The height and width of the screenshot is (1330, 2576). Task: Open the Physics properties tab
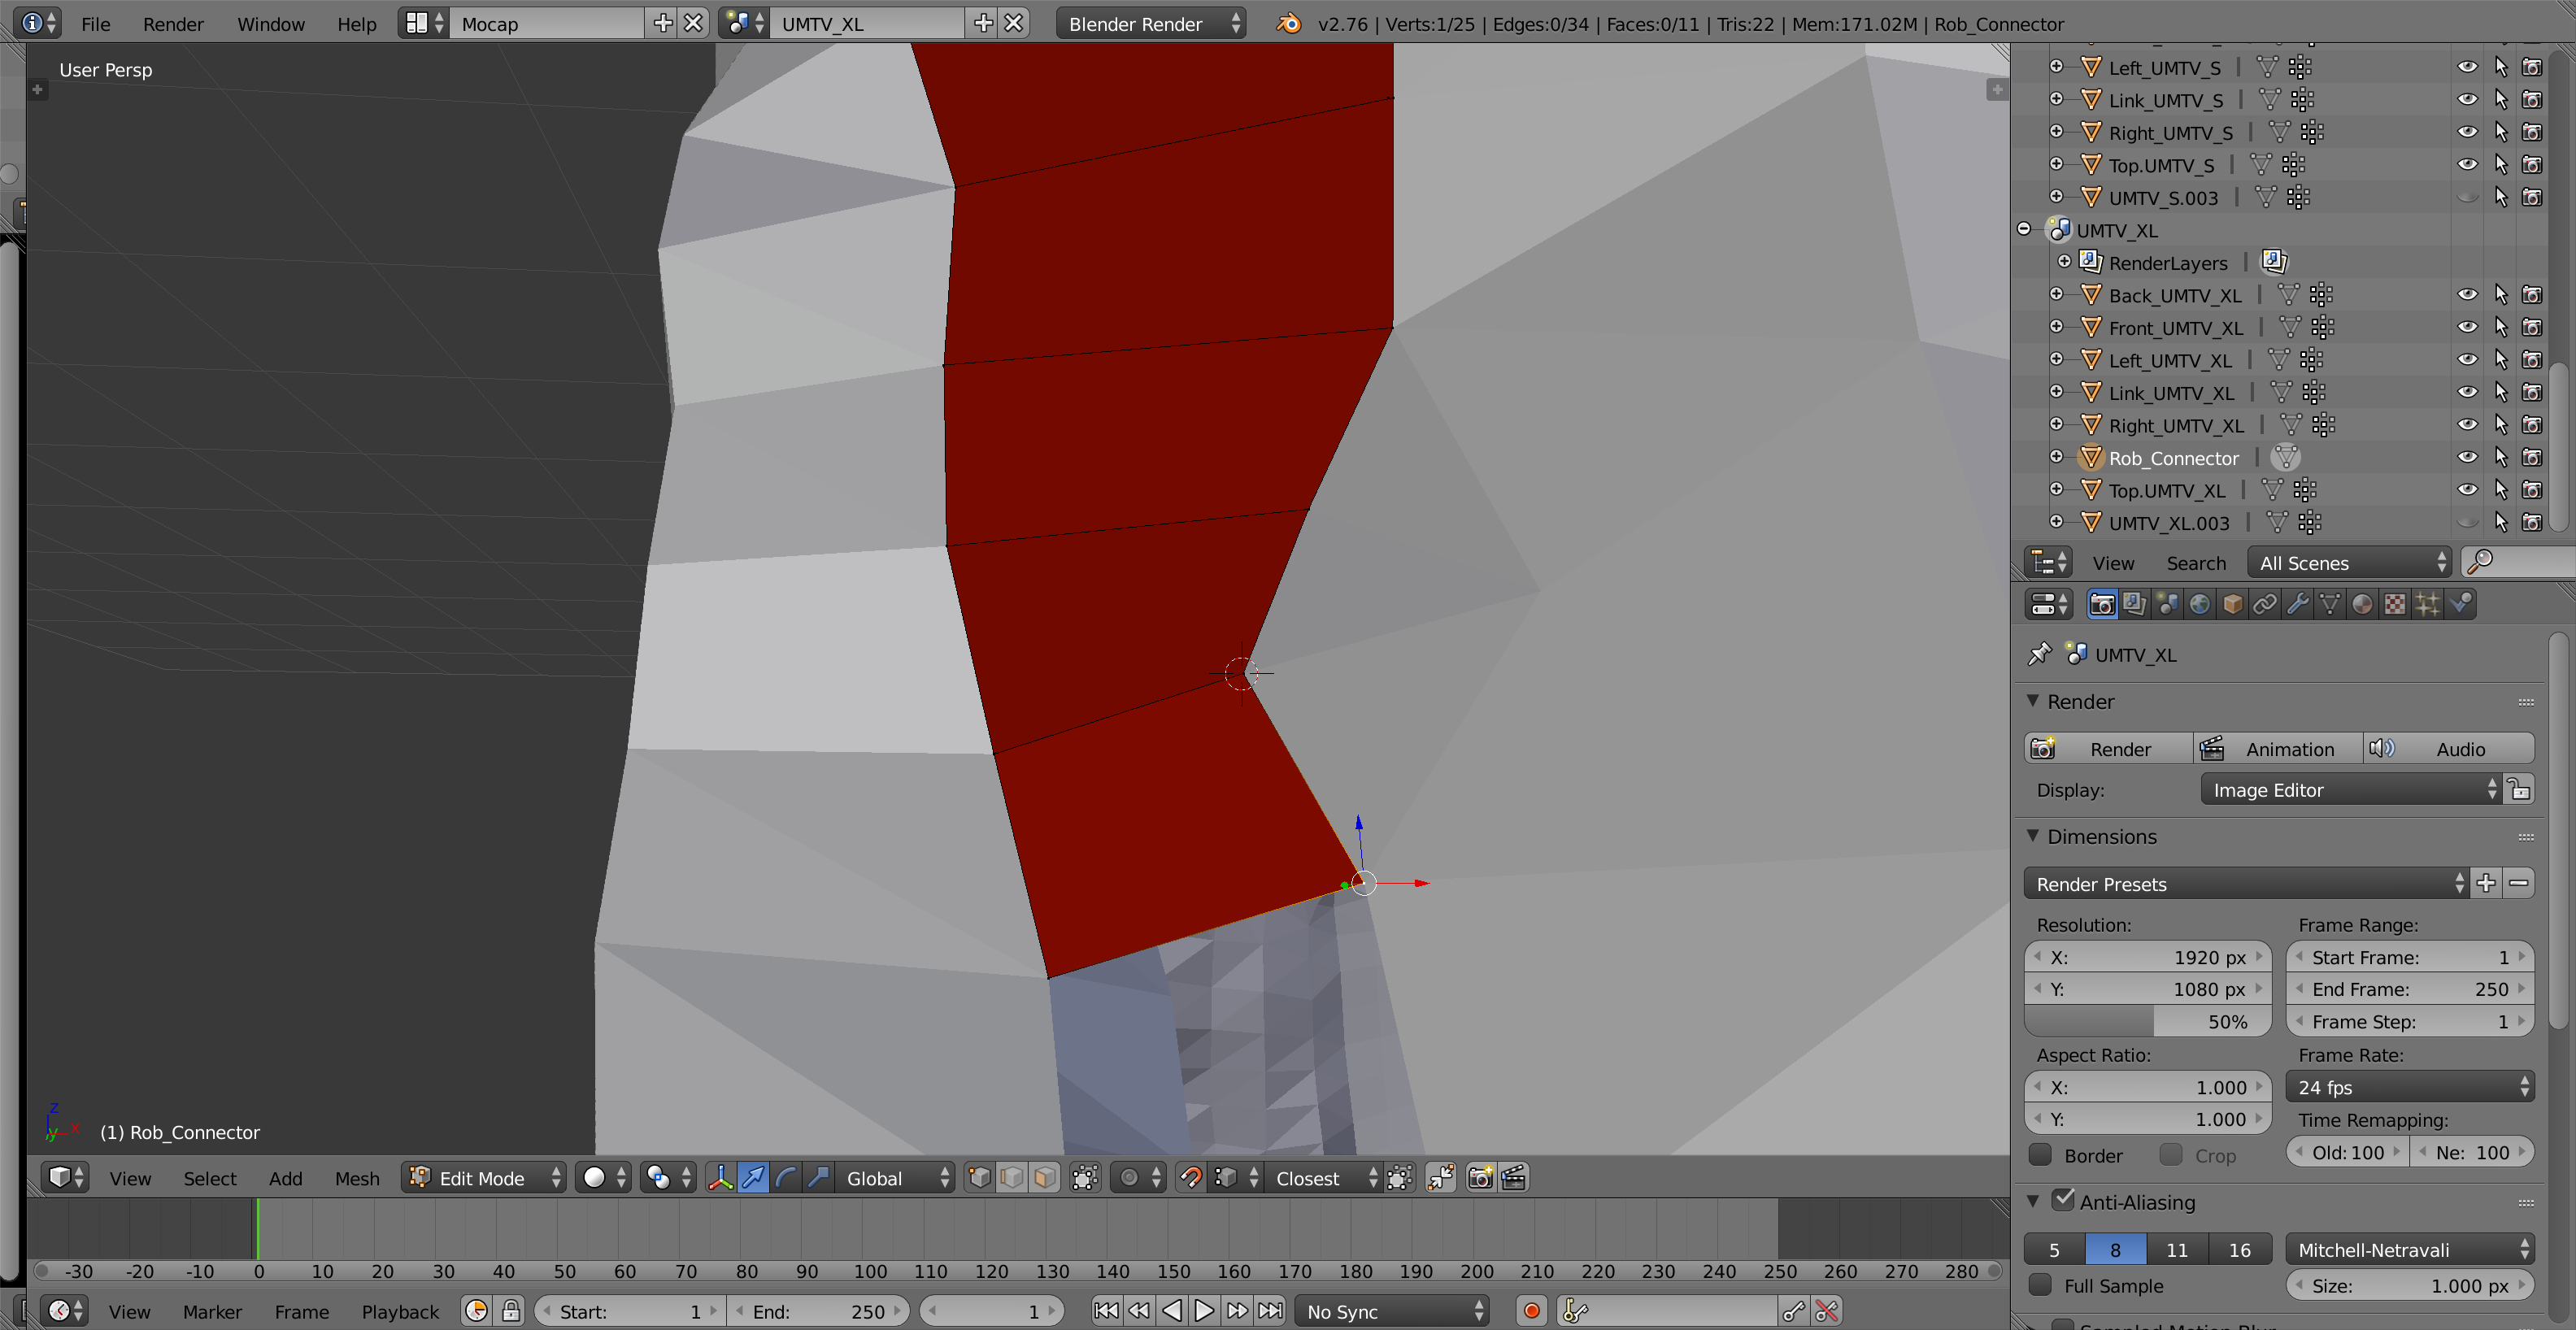tap(2461, 604)
